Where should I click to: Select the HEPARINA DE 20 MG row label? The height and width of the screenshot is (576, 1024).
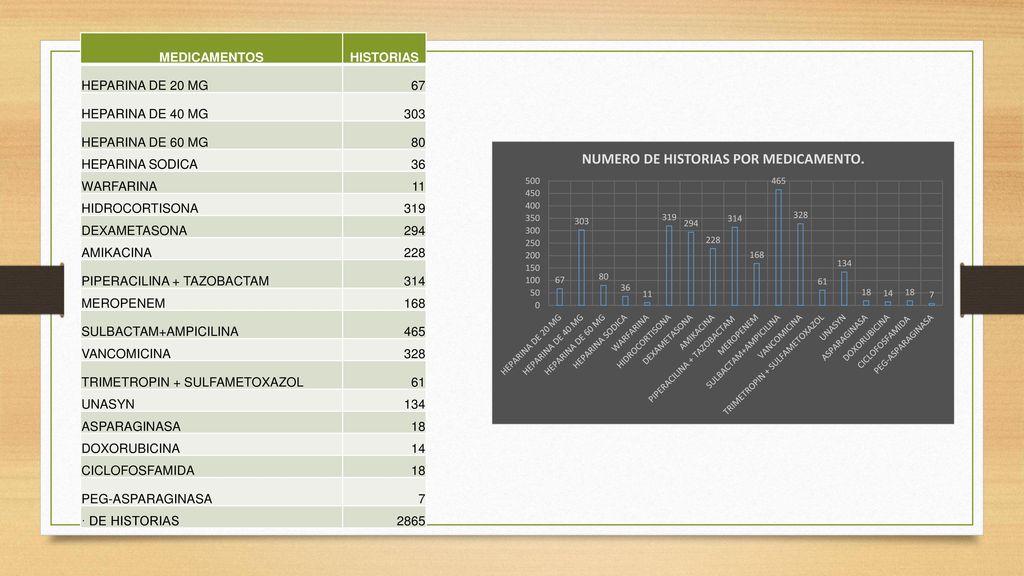click(x=145, y=86)
